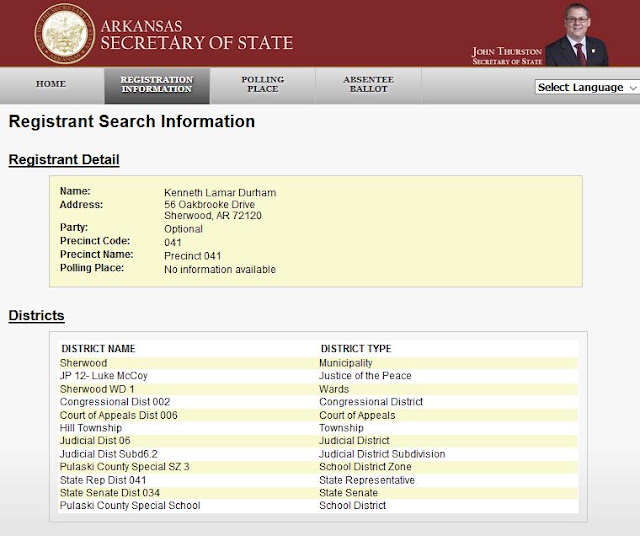Open the Select Language dropdown

tap(587, 87)
